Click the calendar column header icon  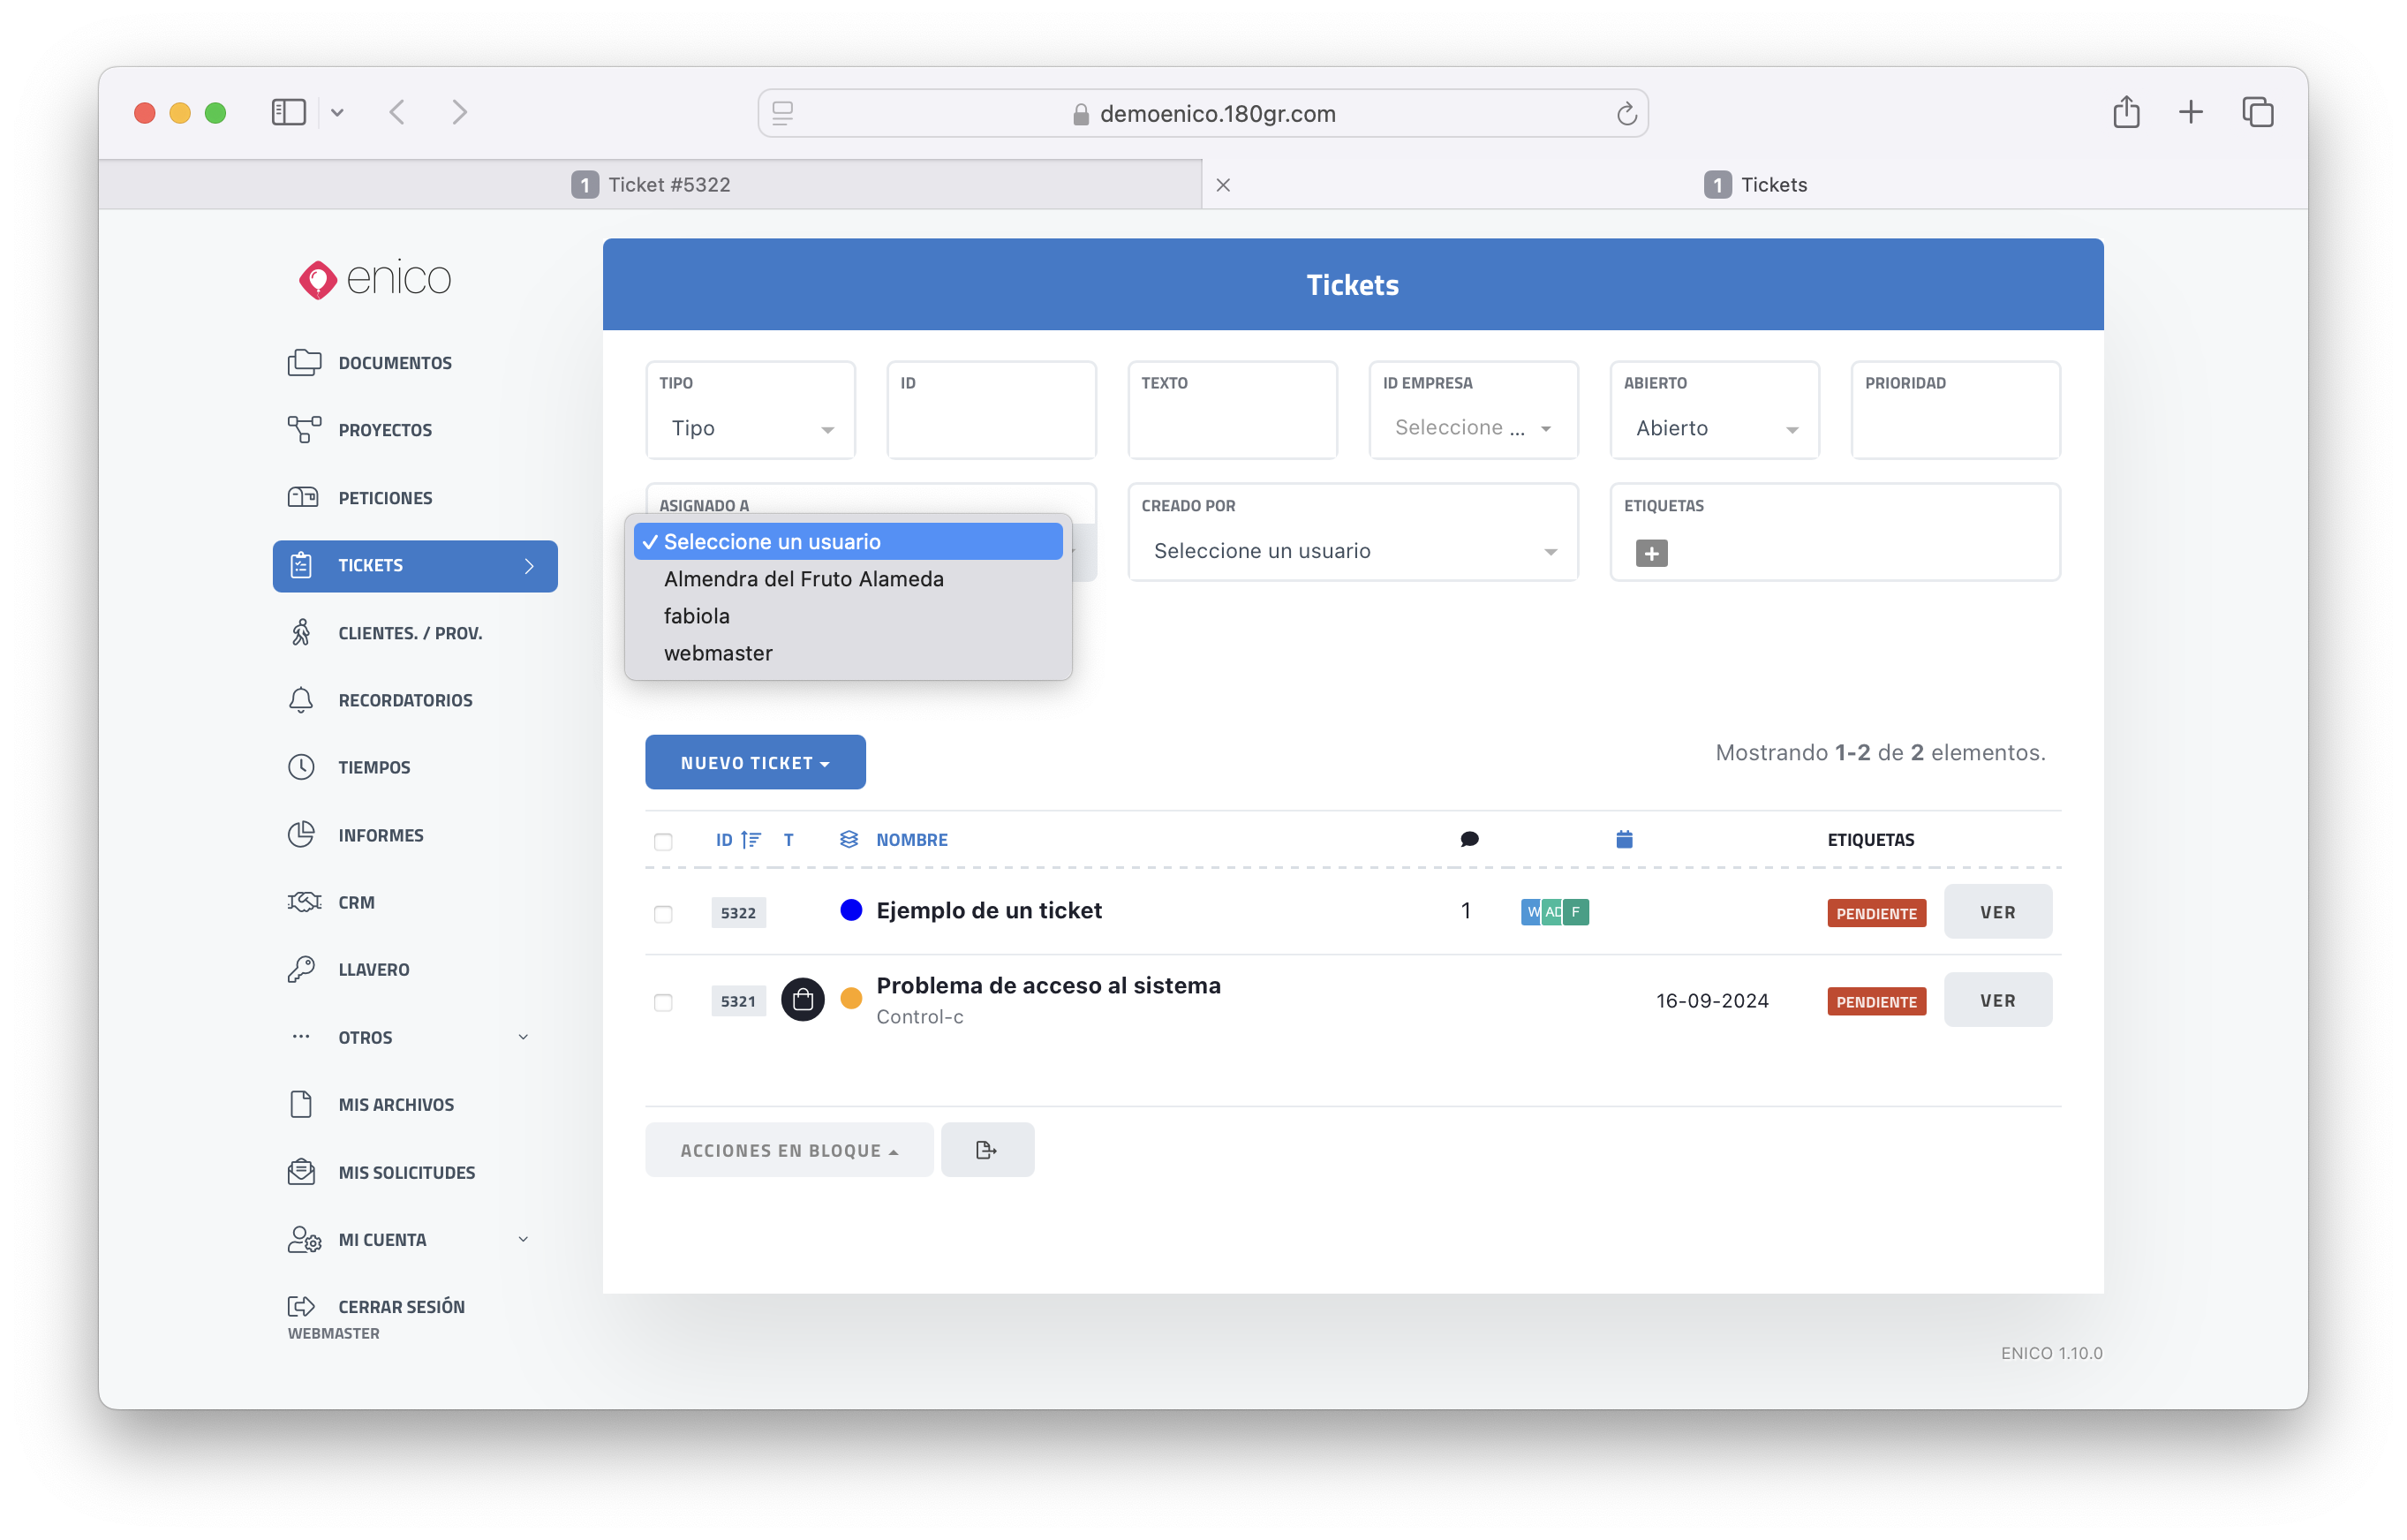[x=1624, y=839]
